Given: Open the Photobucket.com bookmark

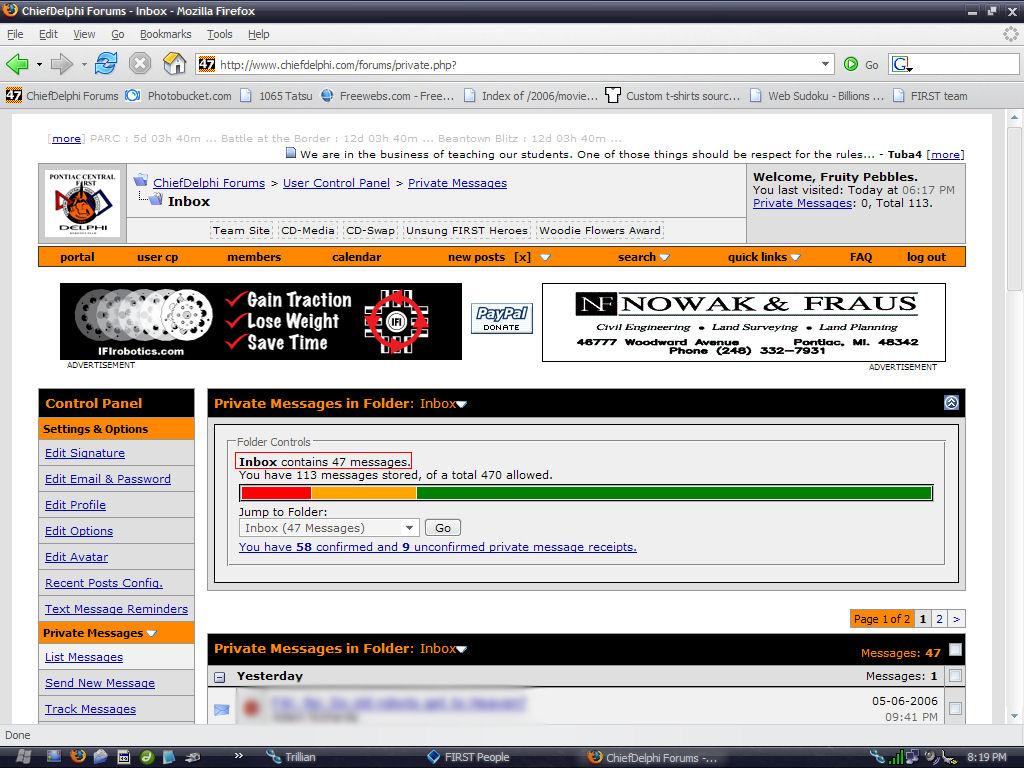Looking at the screenshot, I should coord(178,96).
